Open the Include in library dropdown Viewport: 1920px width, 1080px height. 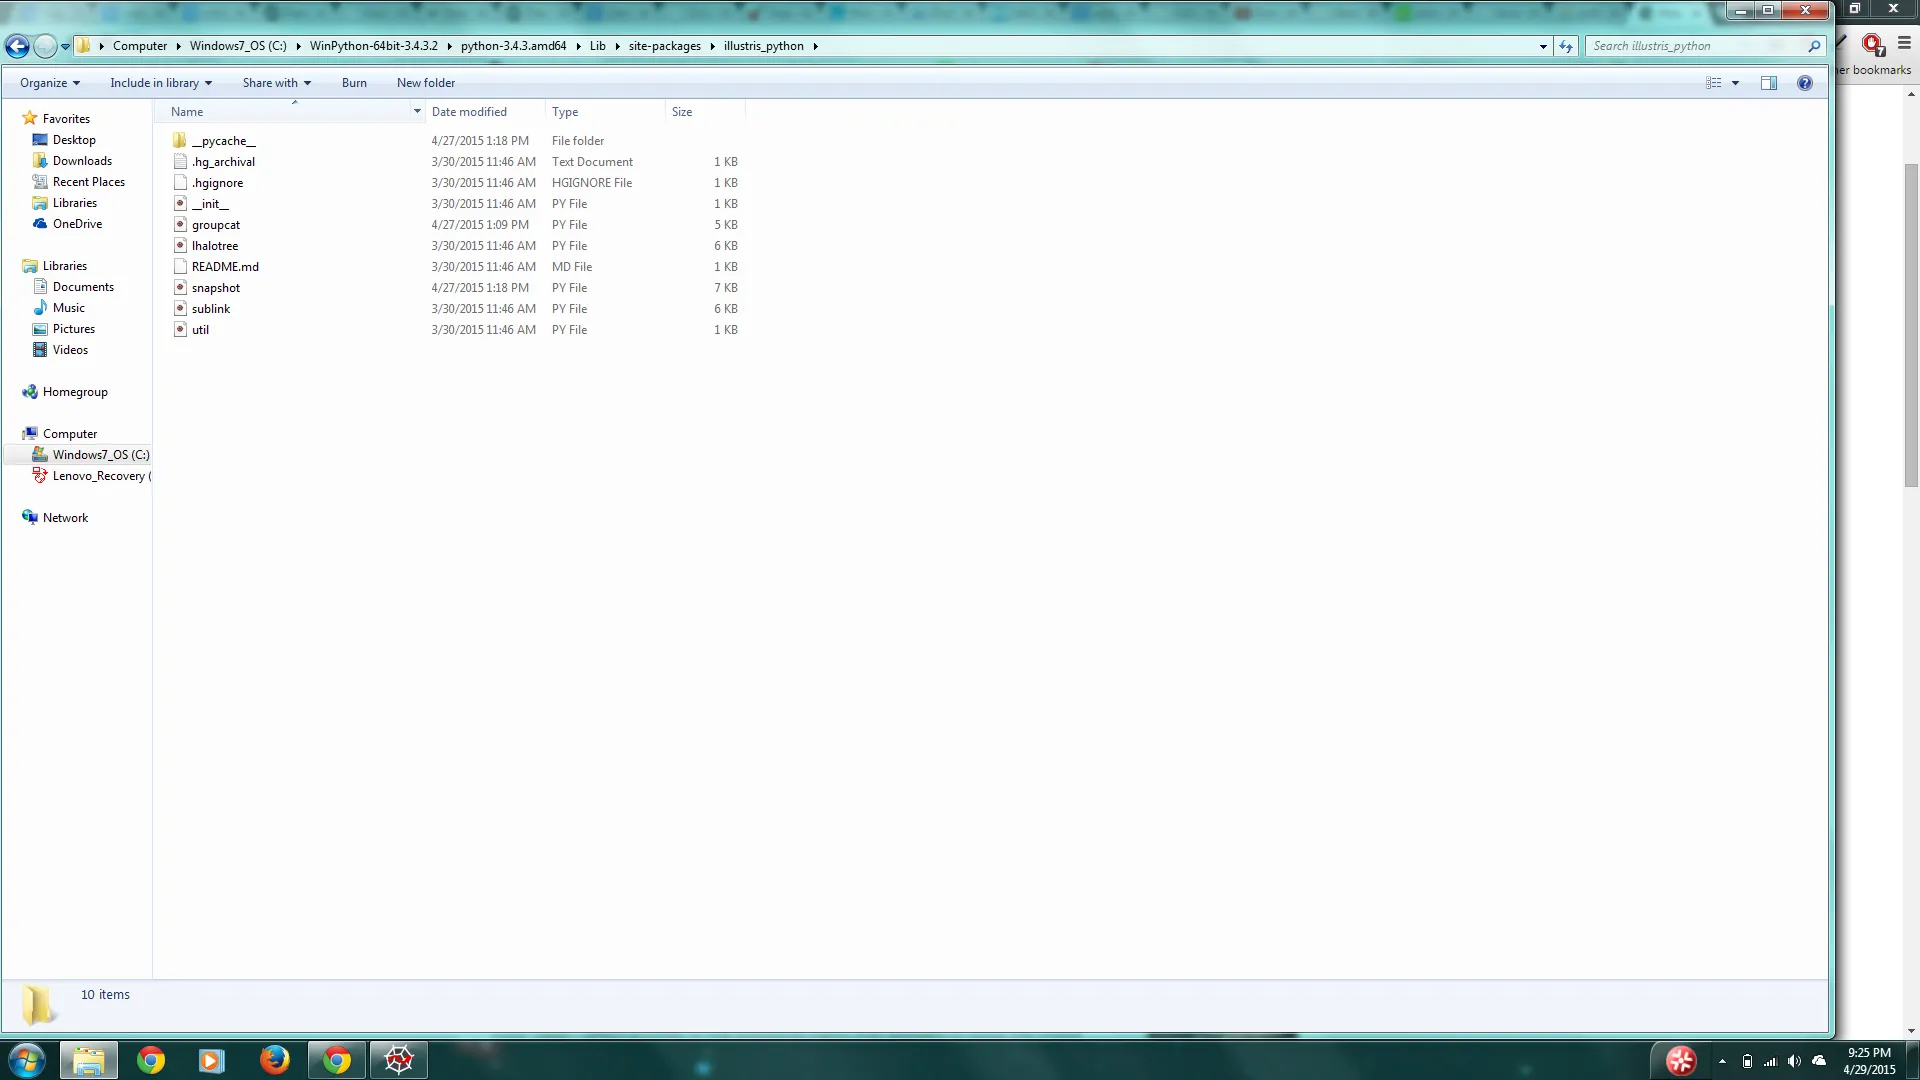160,83
